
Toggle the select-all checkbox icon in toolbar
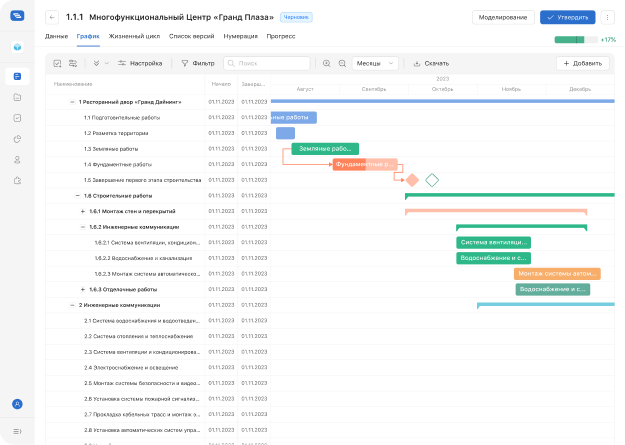pyautogui.click(x=58, y=63)
